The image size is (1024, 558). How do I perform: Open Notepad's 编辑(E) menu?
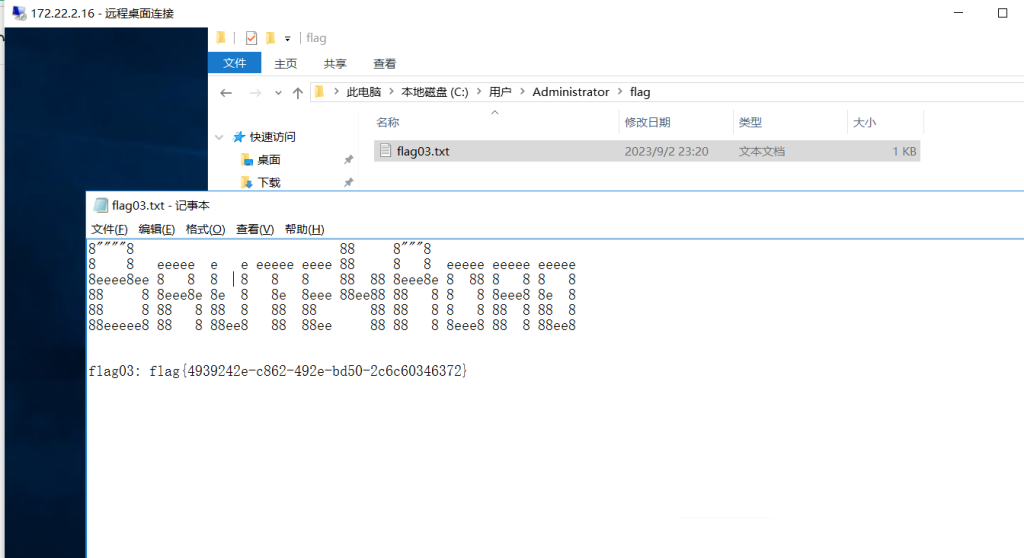coord(156,229)
